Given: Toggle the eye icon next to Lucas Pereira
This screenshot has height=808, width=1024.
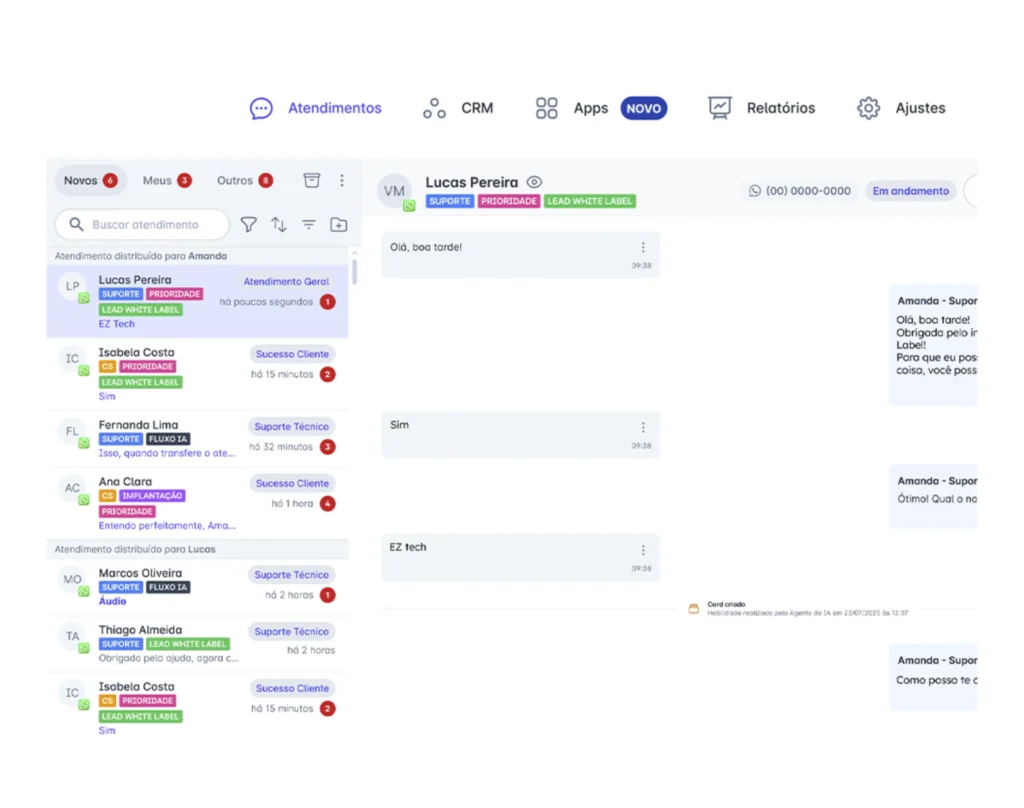Looking at the screenshot, I should point(535,182).
